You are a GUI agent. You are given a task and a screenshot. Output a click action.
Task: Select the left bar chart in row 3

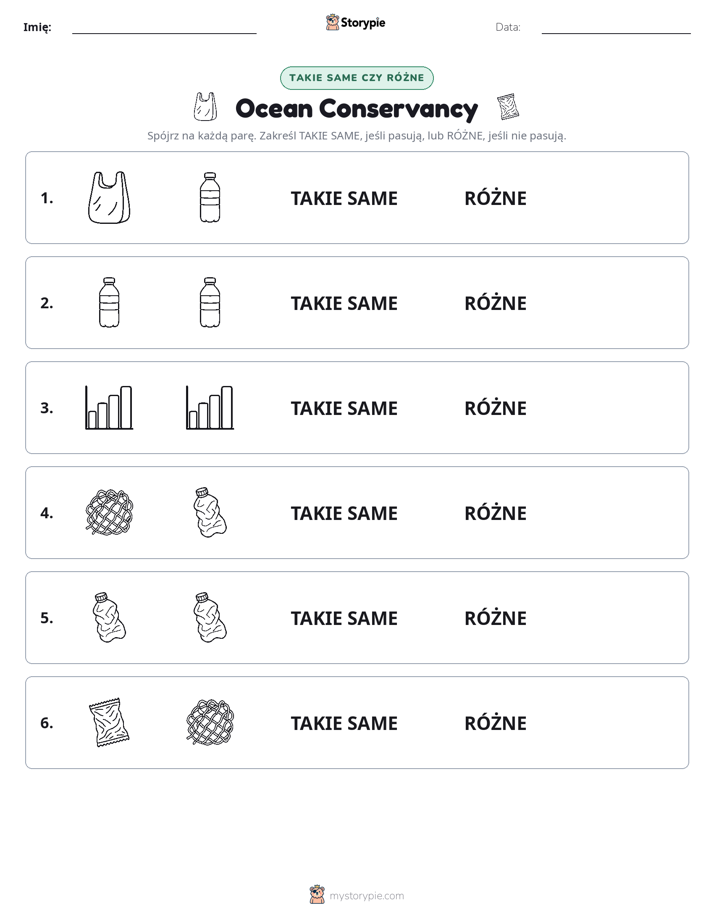pyautogui.click(x=109, y=407)
